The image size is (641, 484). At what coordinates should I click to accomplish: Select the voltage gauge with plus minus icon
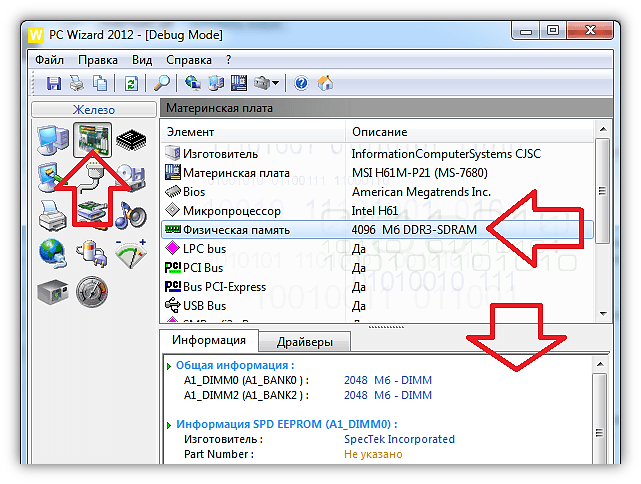pyautogui.click(x=131, y=253)
